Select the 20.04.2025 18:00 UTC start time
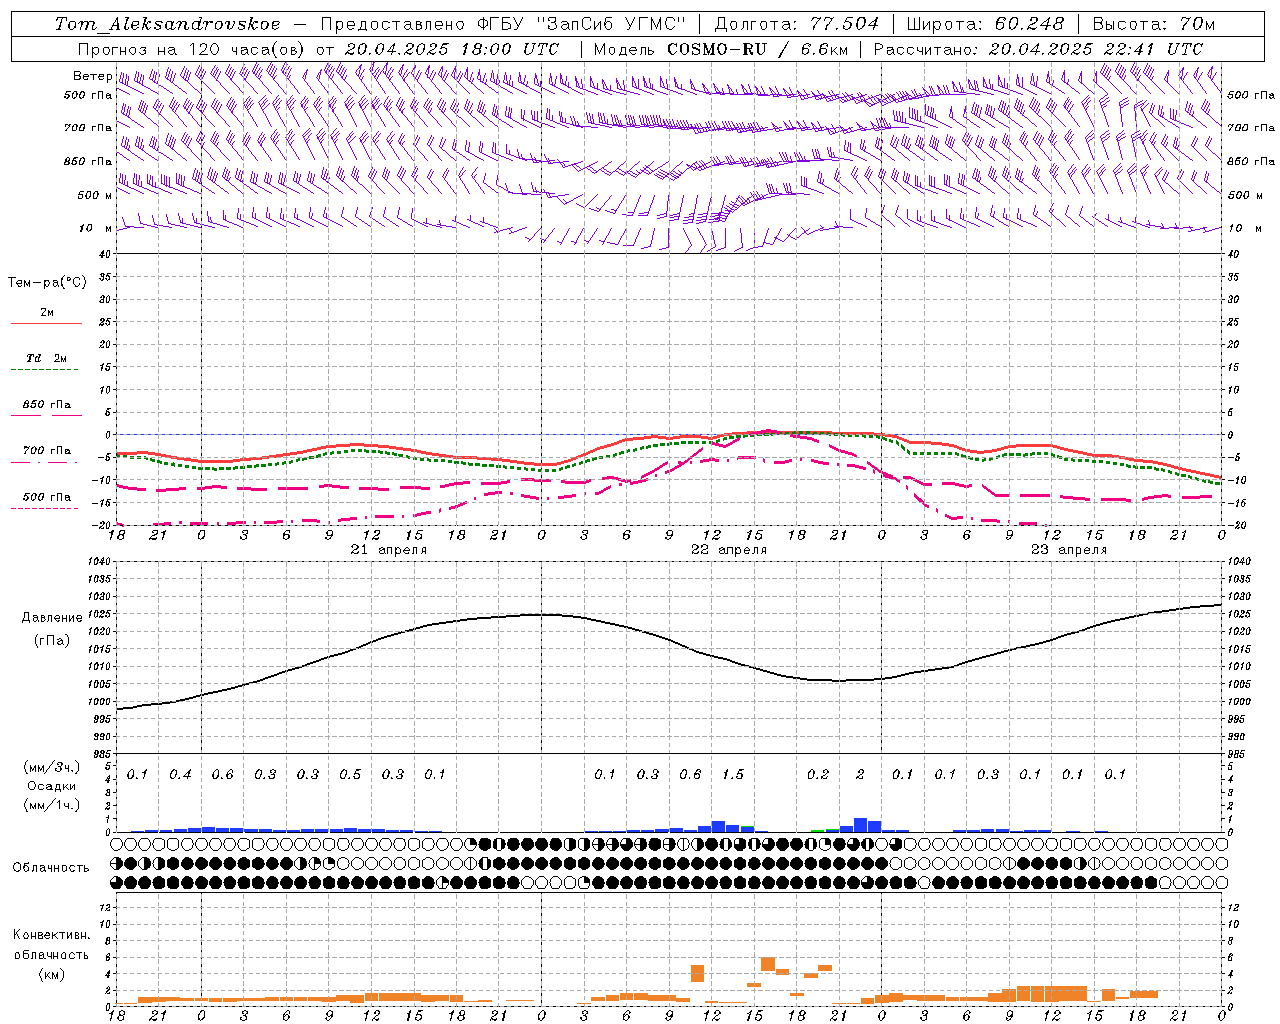This screenshot has height=1024, width=1280. click(452, 49)
